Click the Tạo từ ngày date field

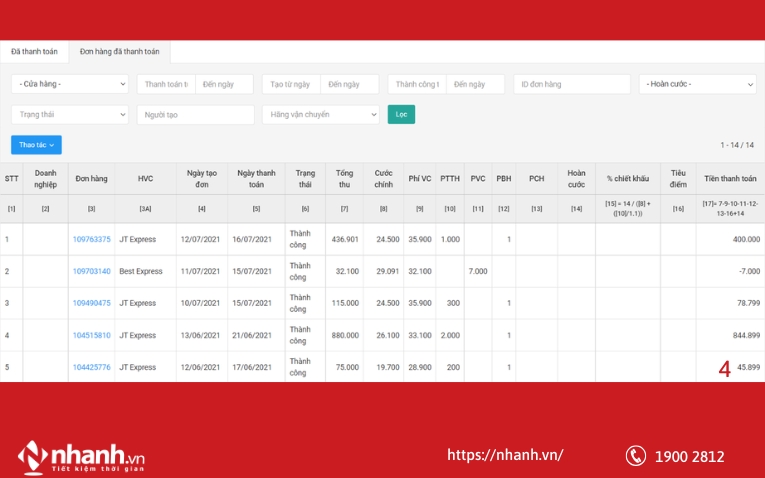pos(291,84)
